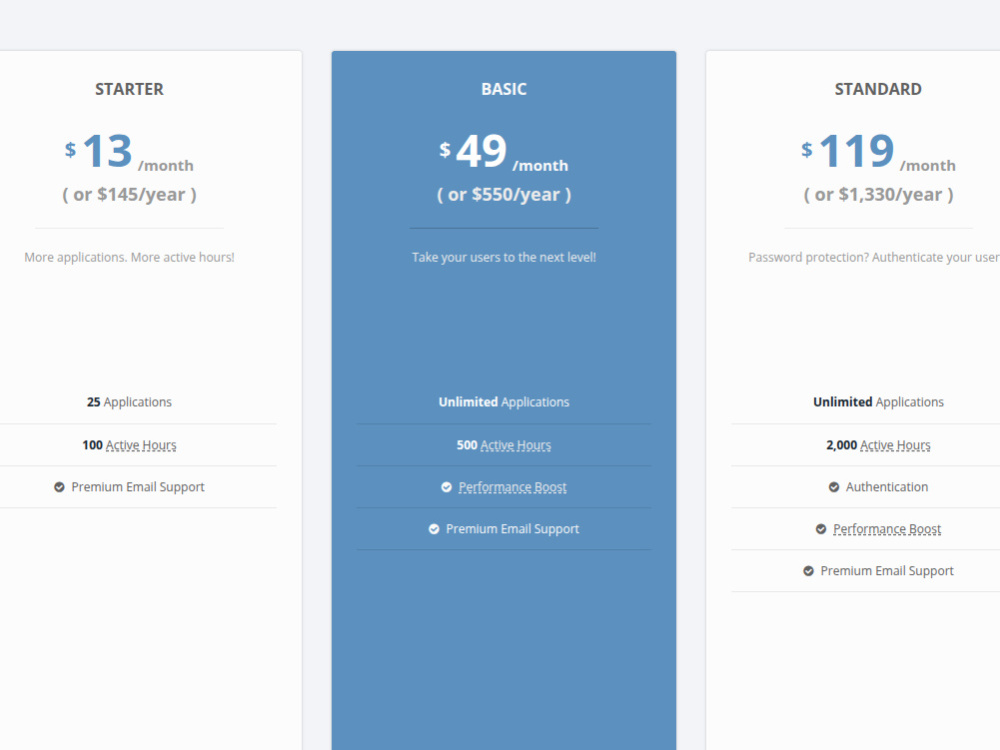Click 'Premium Email Support' text in Starter plan

(138, 487)
